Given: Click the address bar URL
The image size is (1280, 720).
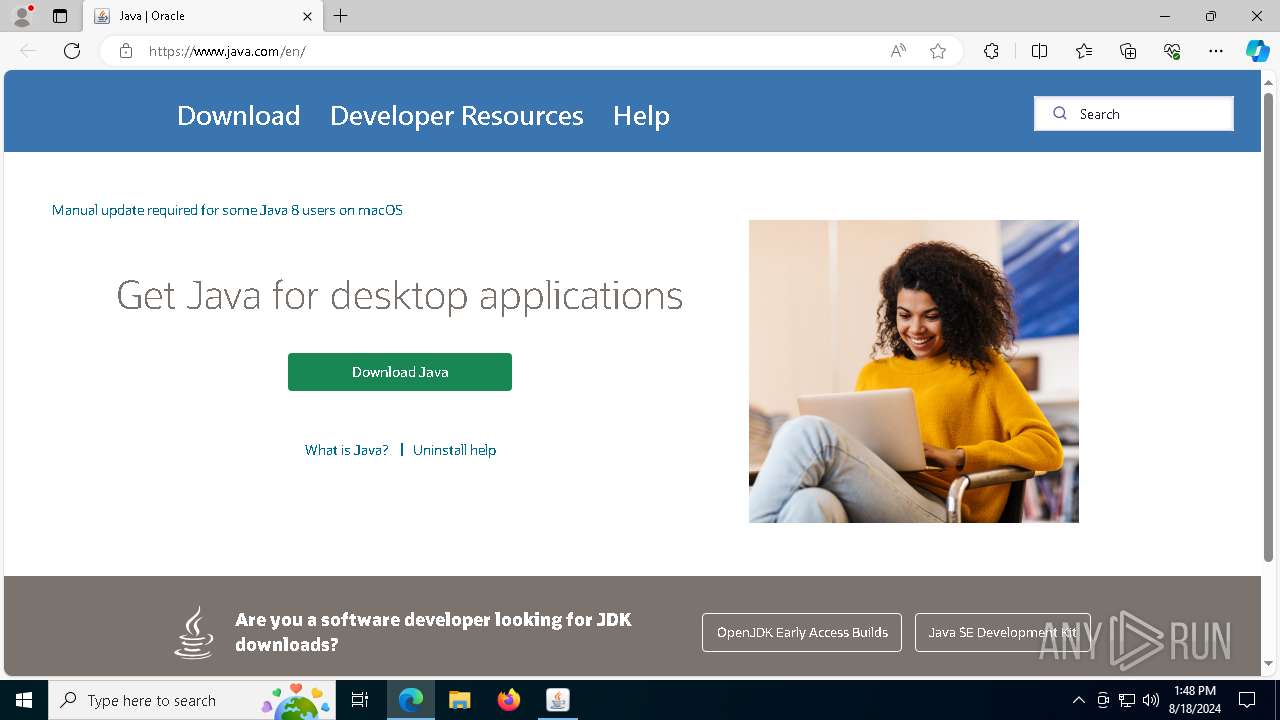Looking at the screenshot, I should pos(227,51).
